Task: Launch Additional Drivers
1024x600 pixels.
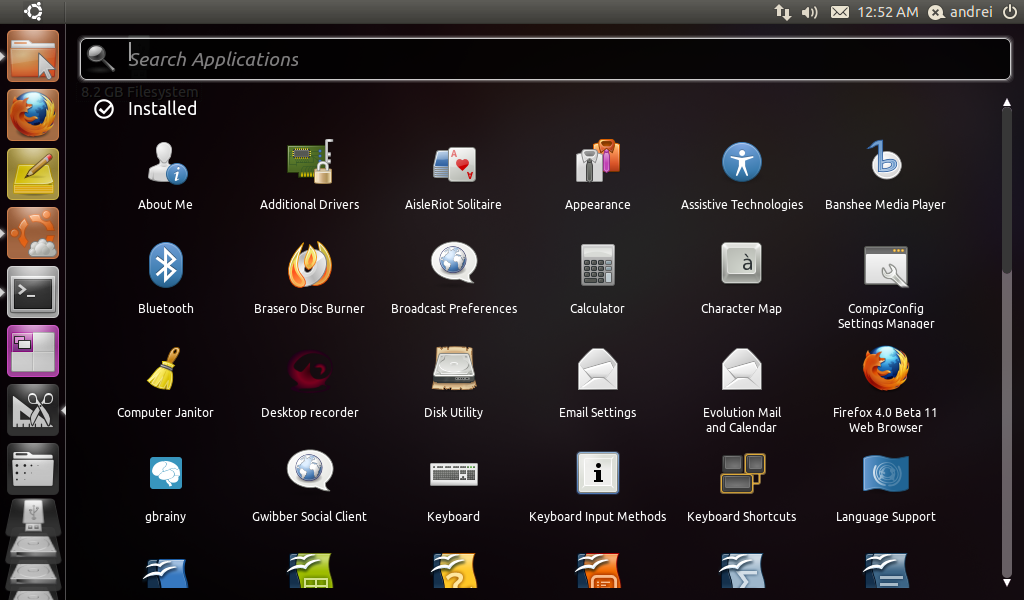Action: point(310,176)
